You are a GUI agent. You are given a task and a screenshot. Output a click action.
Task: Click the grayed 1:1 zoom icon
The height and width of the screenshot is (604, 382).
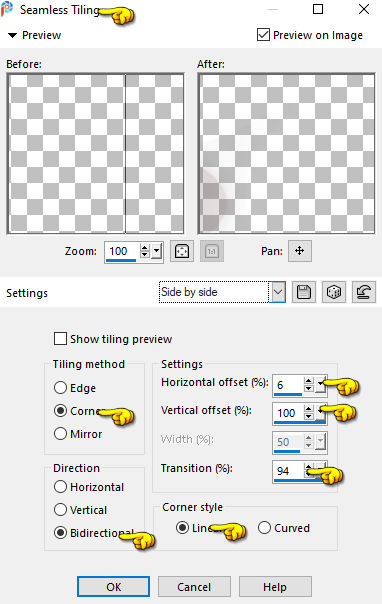(x=212, y=252)
